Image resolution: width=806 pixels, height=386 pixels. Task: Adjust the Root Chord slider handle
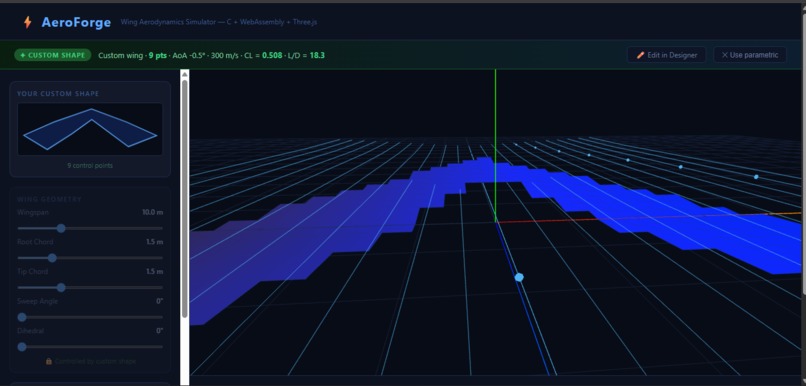coord(52,258)
